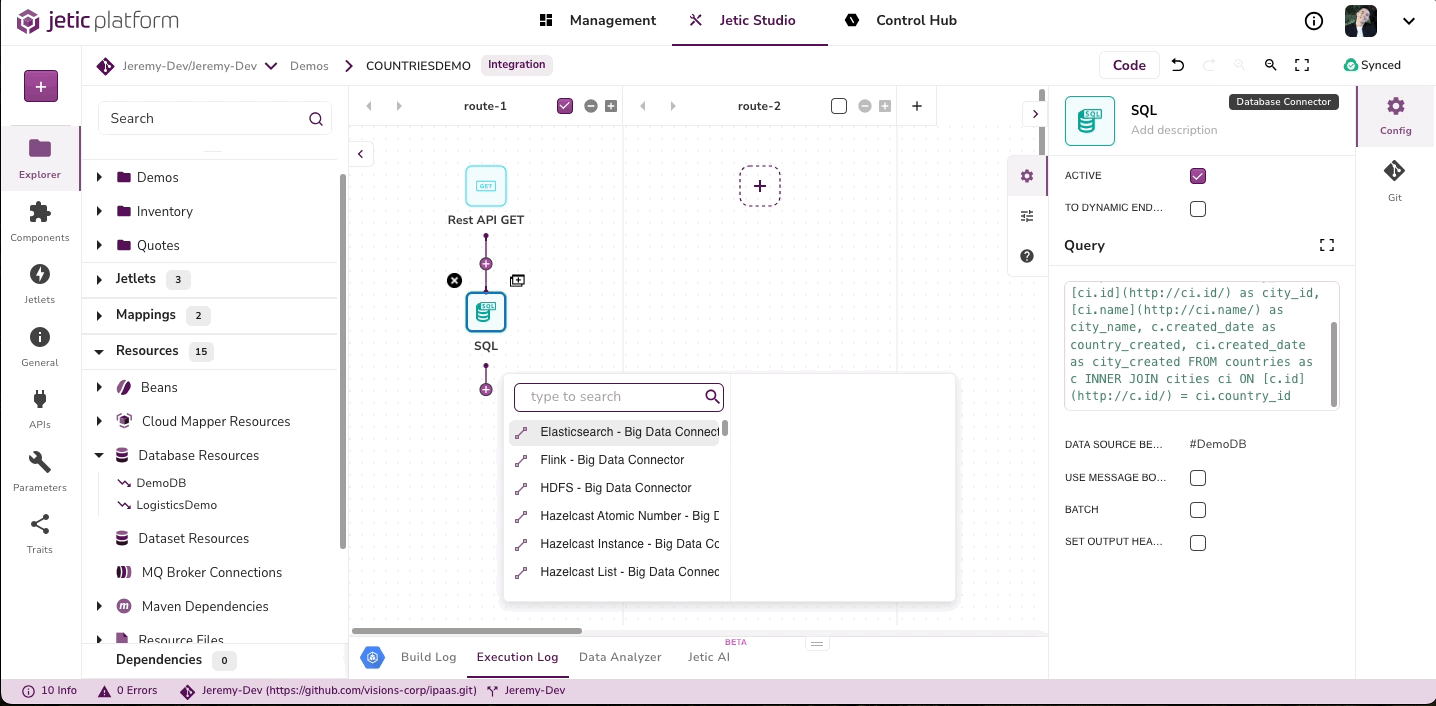Open the APIs plug panel

(40, 409)
